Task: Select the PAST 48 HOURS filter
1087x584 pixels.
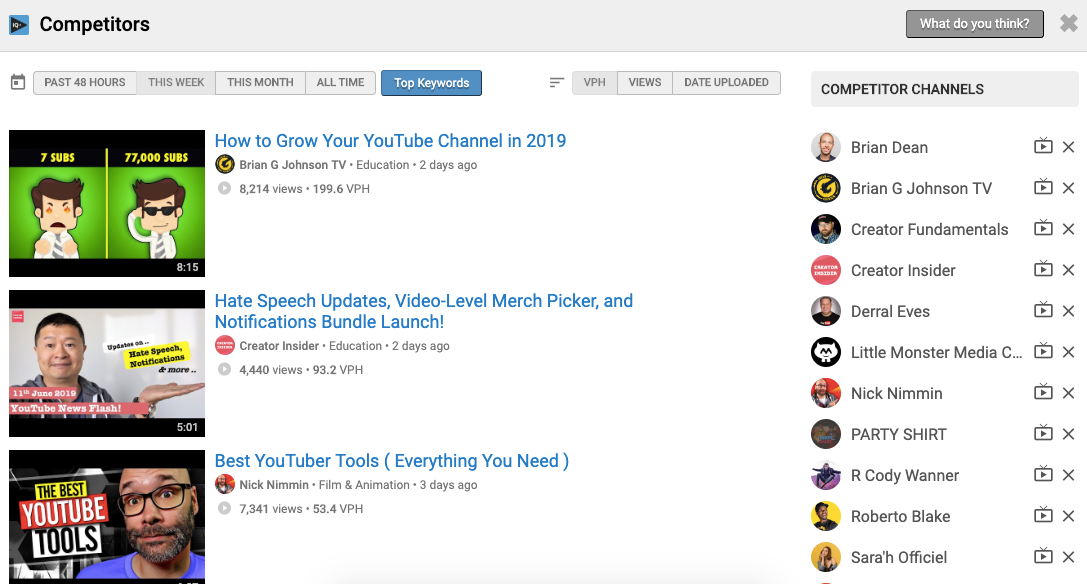Action: [85, 83]
